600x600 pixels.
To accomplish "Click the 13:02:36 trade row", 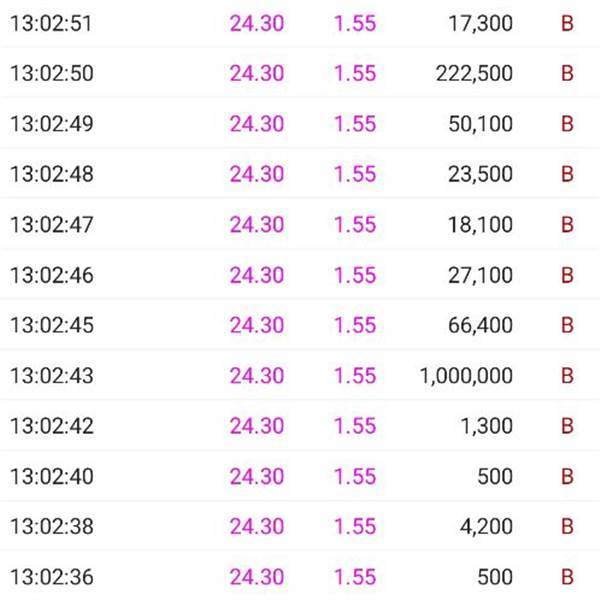I will tap(300, 577).
